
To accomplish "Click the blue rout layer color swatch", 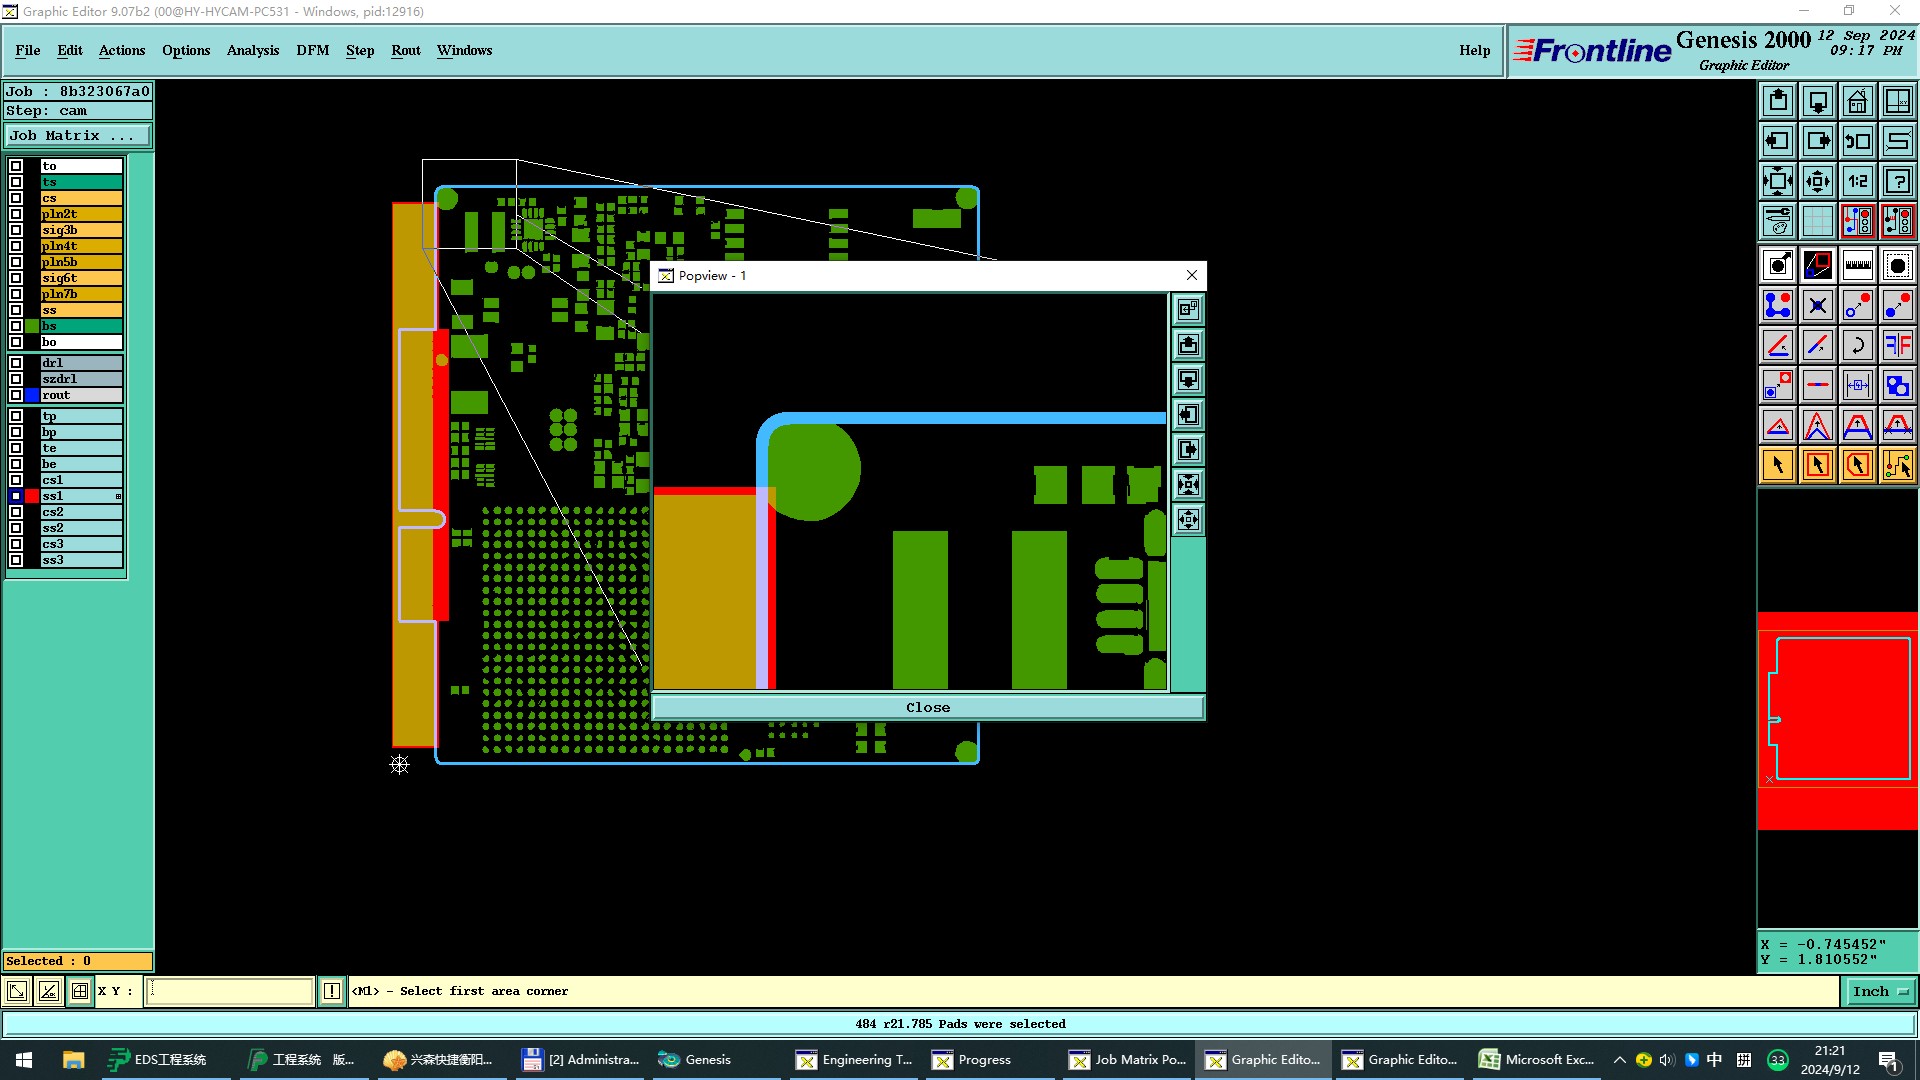I will (32, 395).
